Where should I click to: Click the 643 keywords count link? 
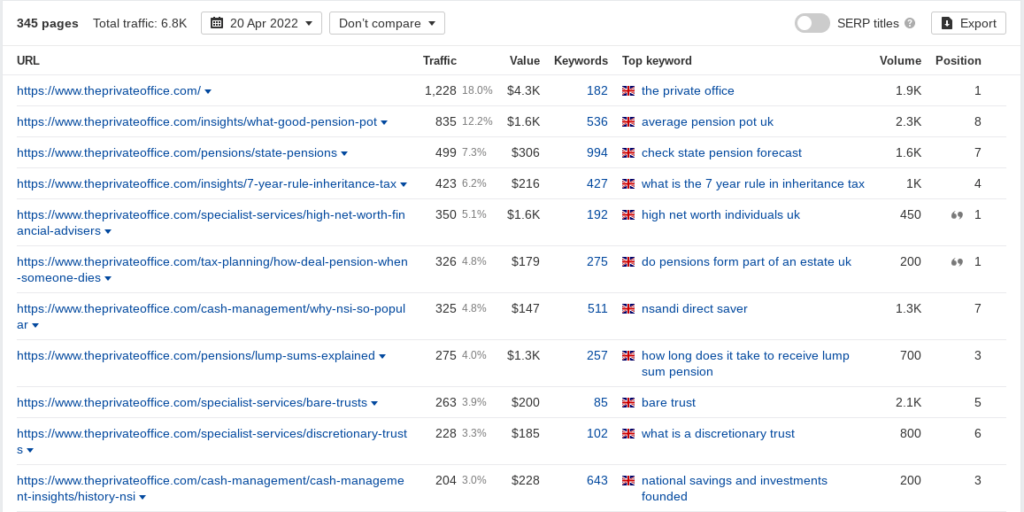coord(597,481)
